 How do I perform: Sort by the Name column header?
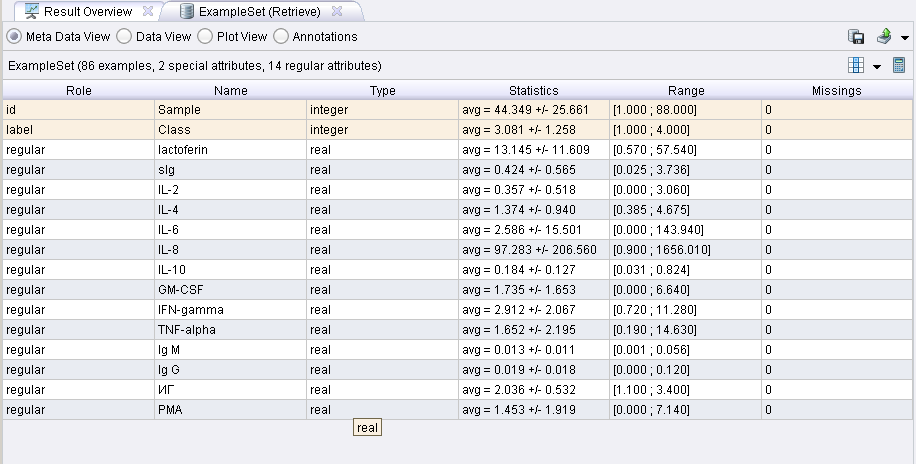[x=231, y=91]
